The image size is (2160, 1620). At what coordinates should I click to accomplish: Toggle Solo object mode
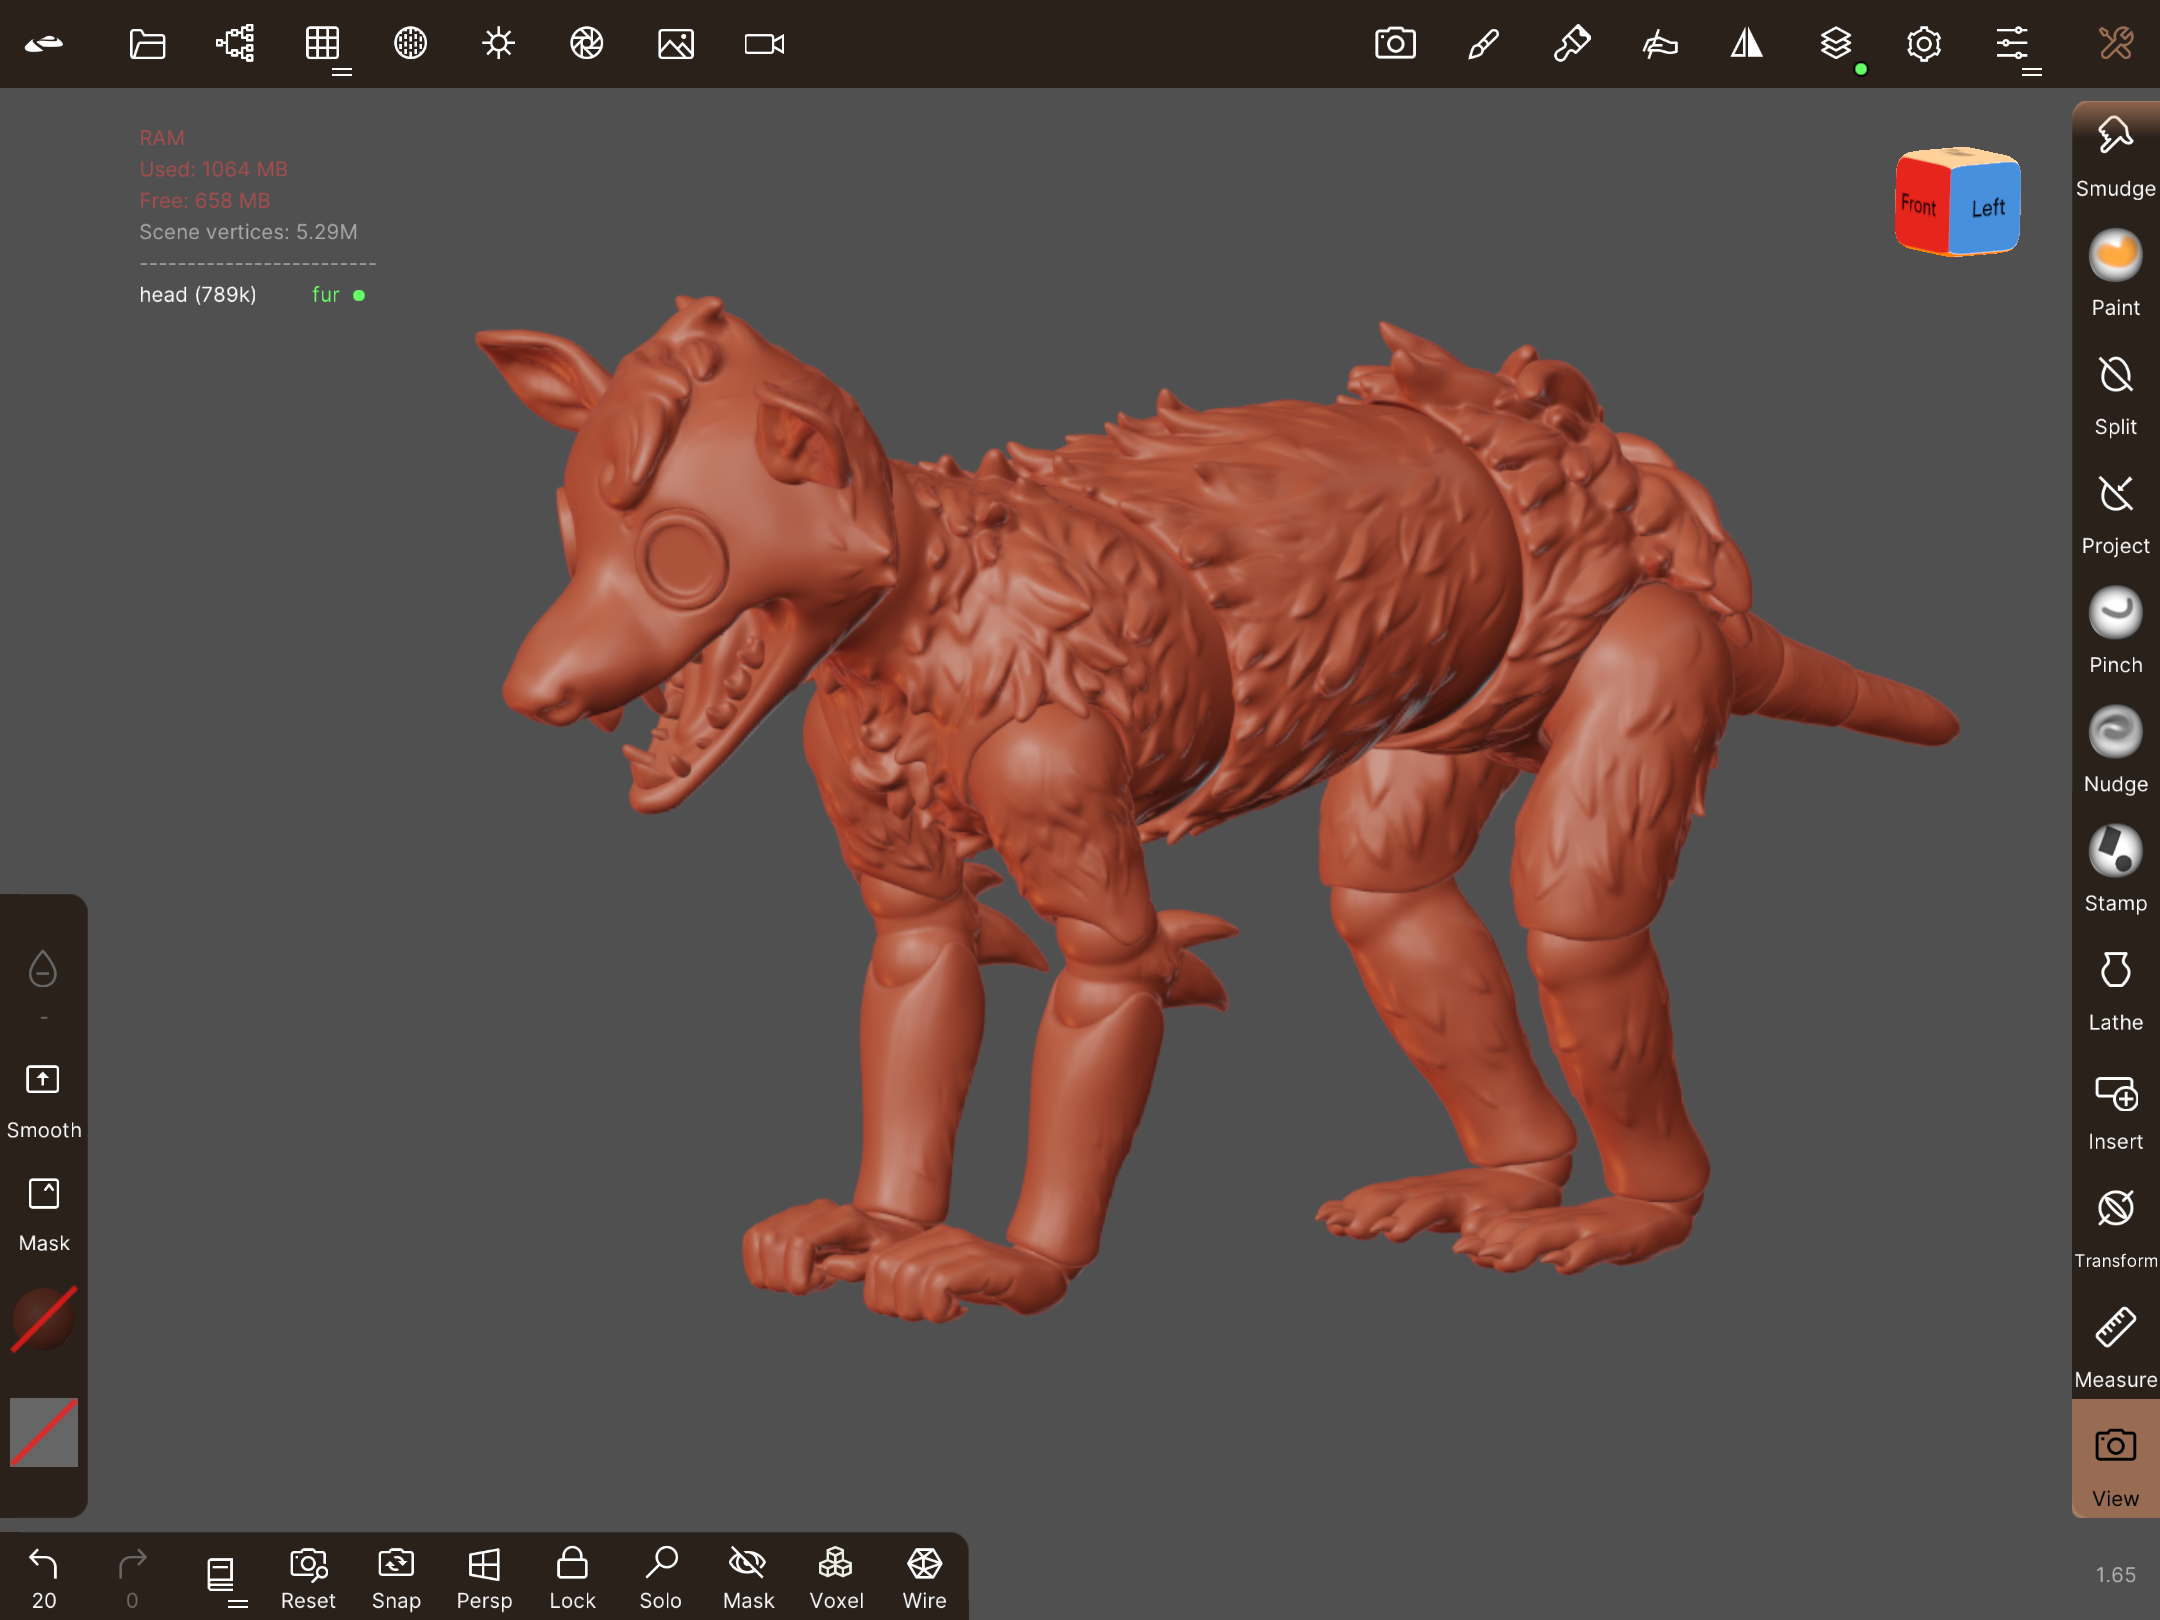point(660,1577)
